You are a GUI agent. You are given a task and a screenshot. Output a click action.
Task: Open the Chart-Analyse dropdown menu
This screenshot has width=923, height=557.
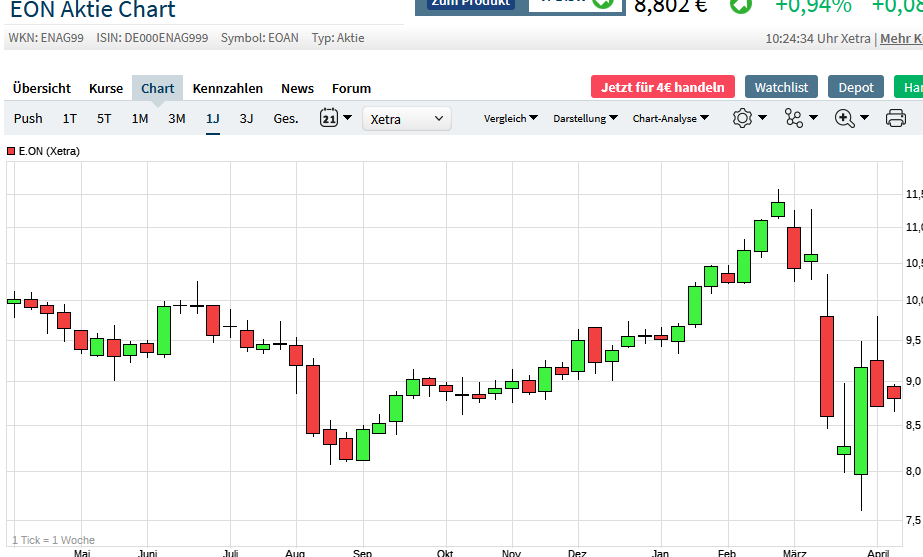pos(670,118)
